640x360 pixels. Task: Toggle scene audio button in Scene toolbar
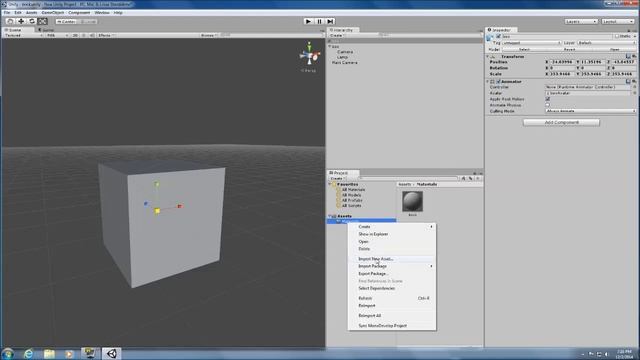tap(92, 36)
